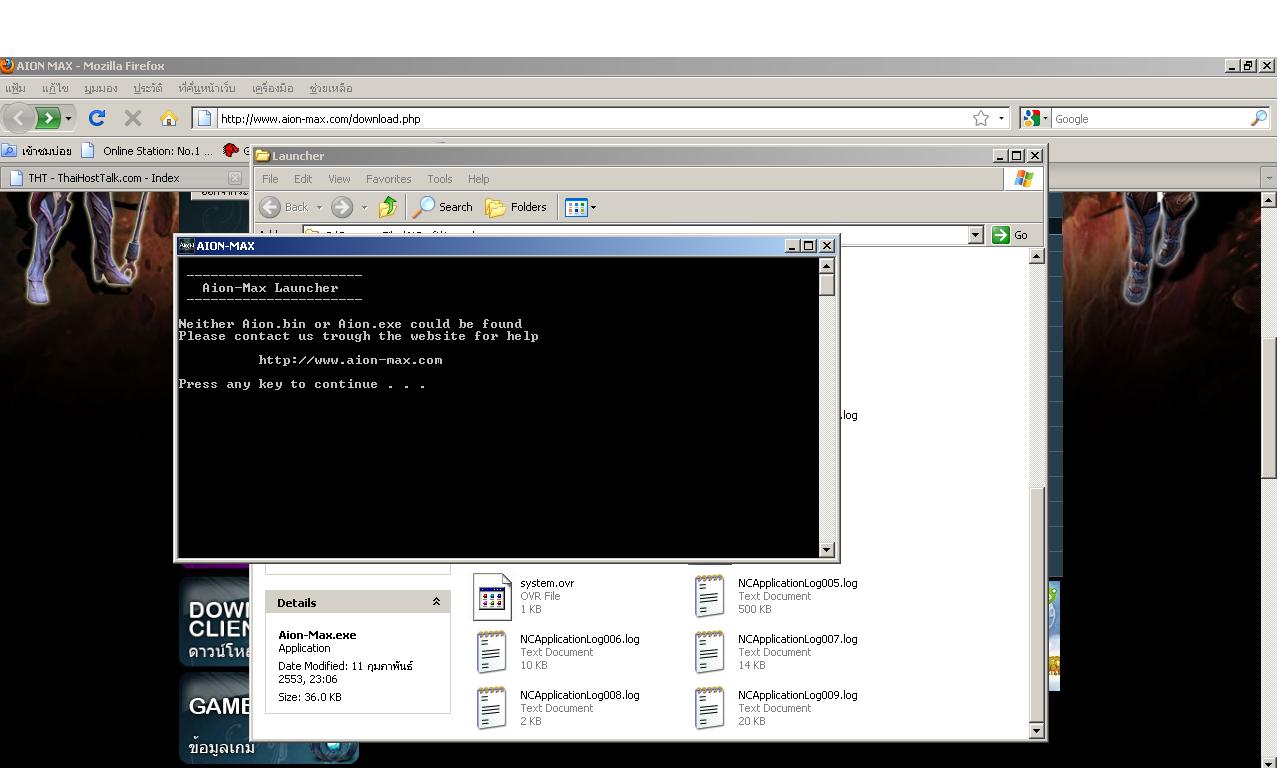This screenshot has height=768, width=1280.
Task: Go to the Firefox Home page
Action: tap(168, 118)
